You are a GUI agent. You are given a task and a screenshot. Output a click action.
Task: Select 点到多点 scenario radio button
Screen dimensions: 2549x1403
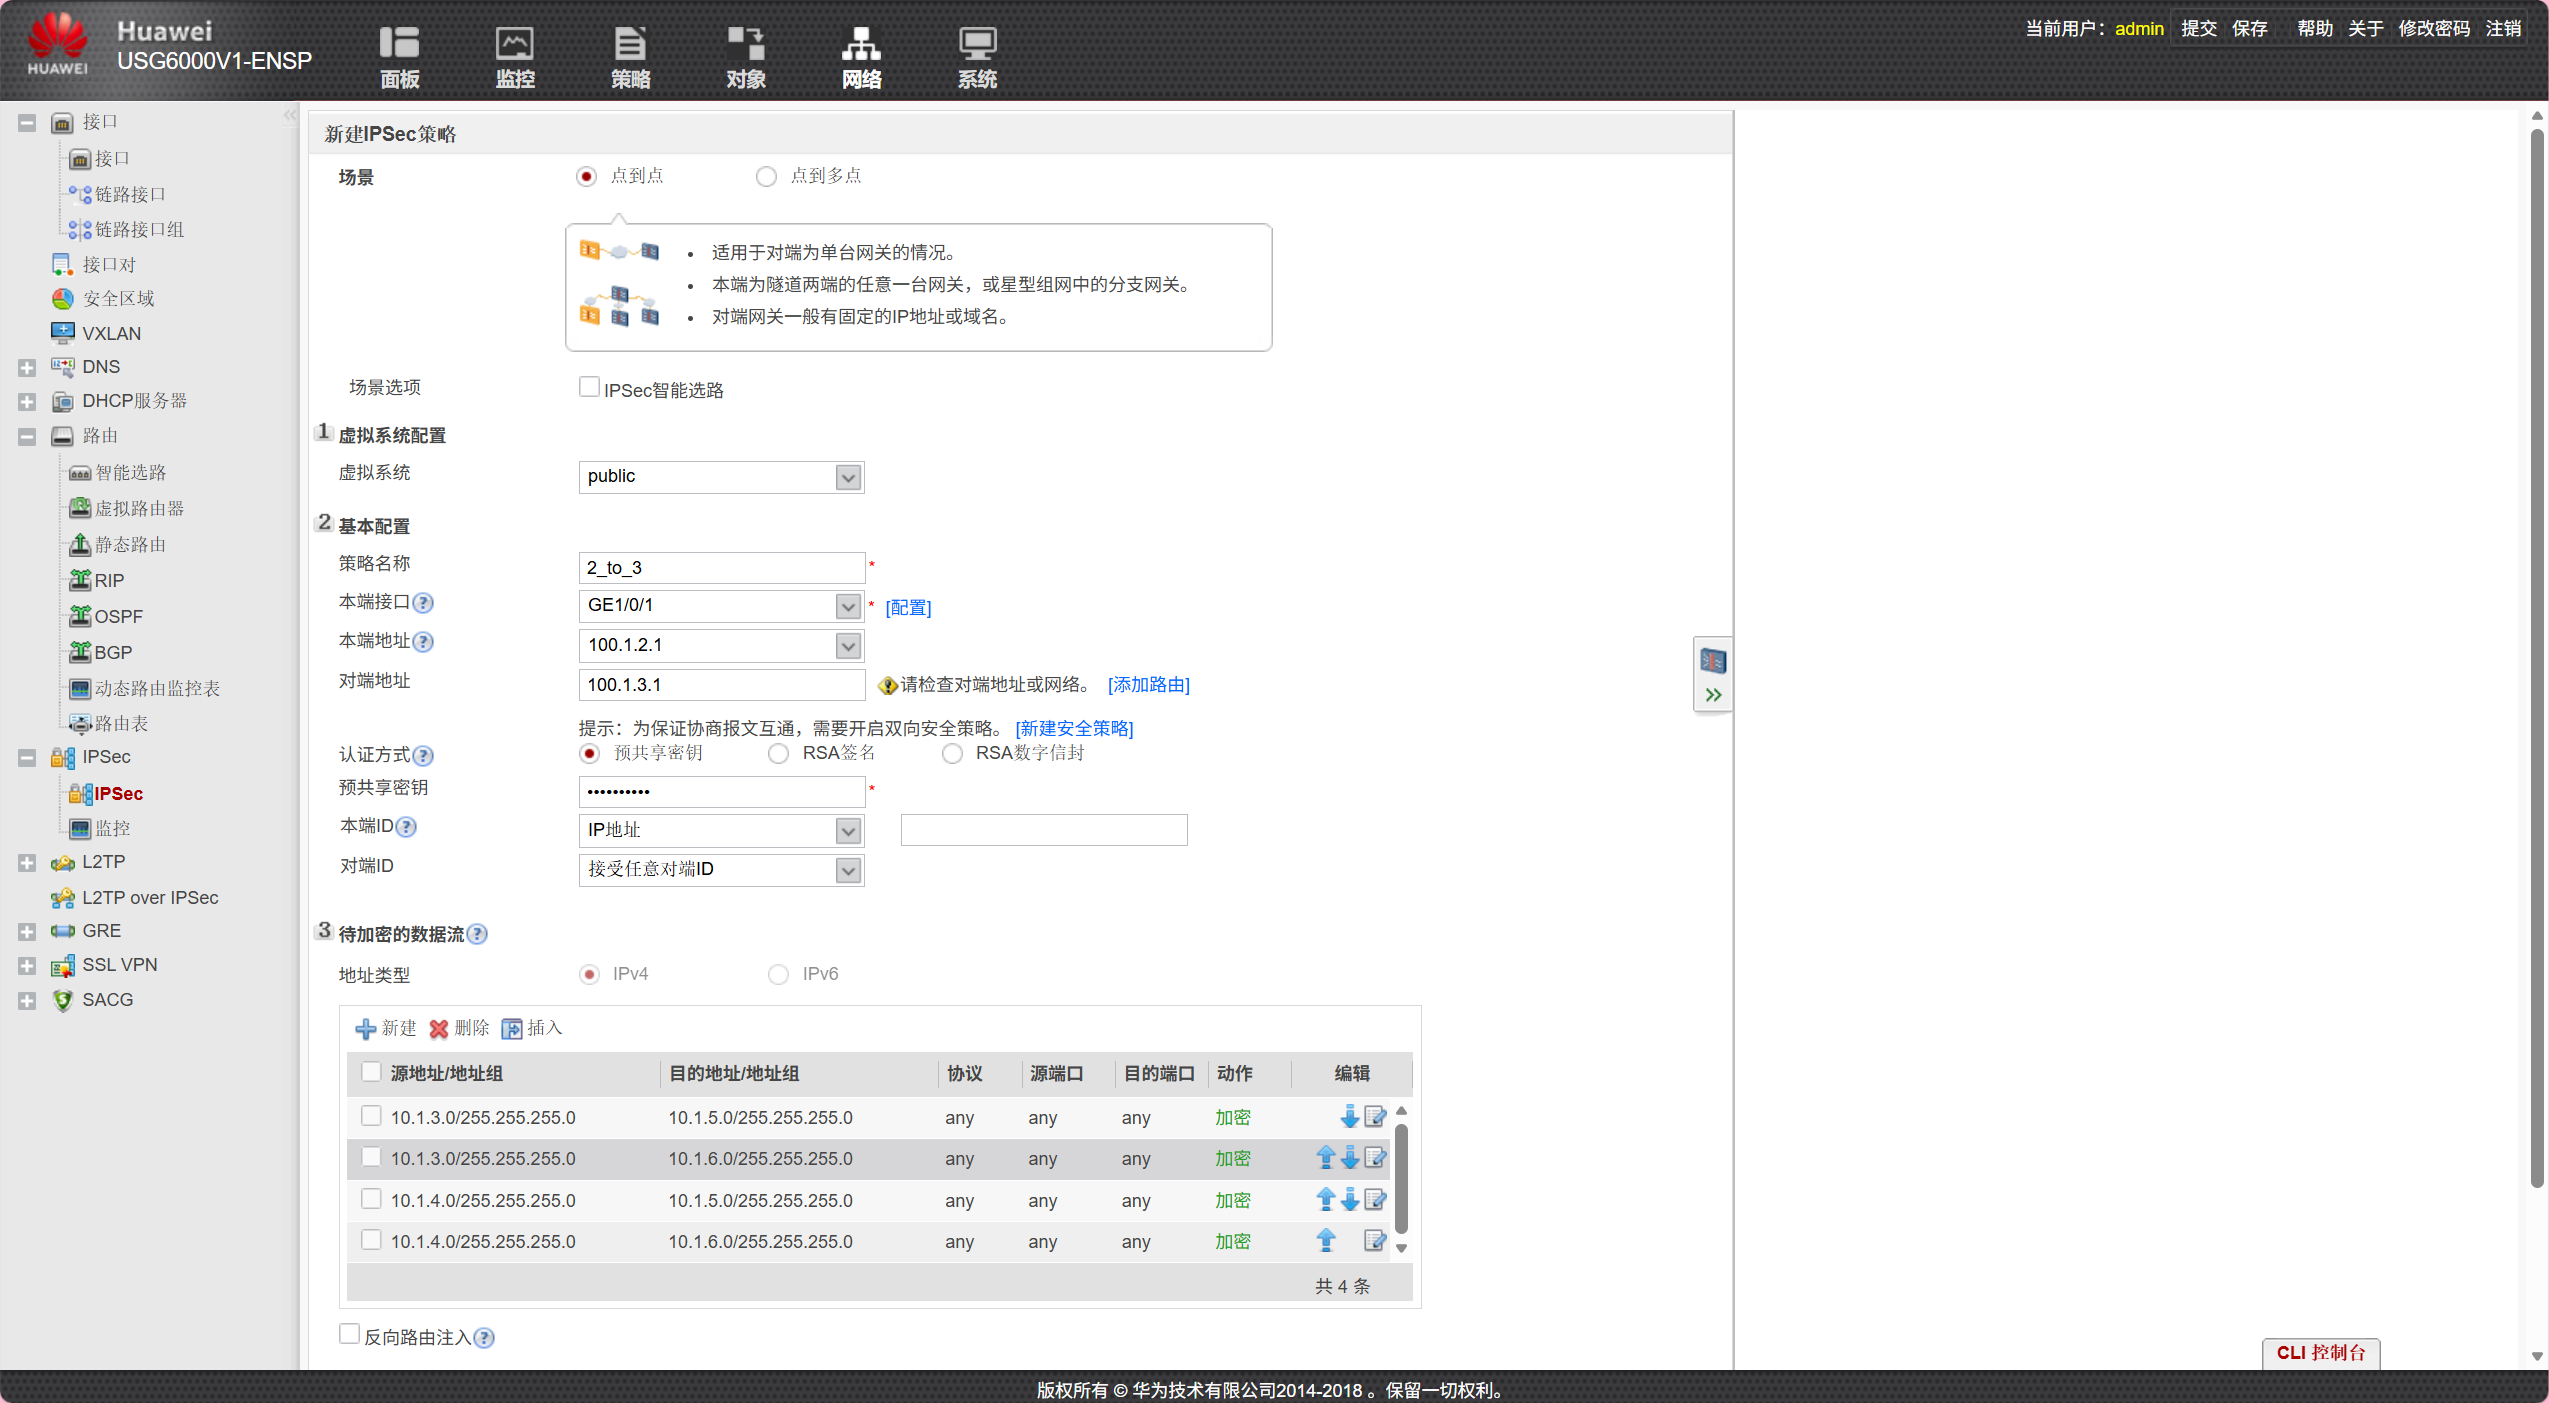click(766, 177)
